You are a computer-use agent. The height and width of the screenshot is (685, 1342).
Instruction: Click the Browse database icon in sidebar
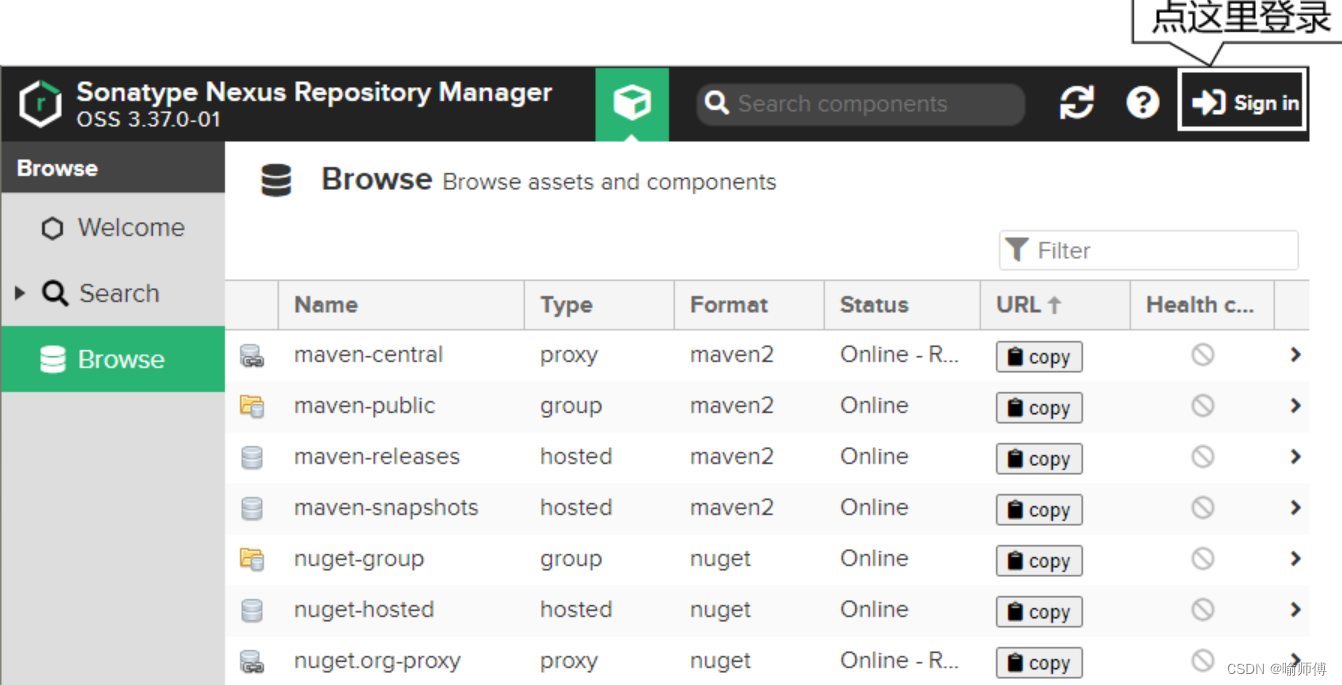coord(53,359)
